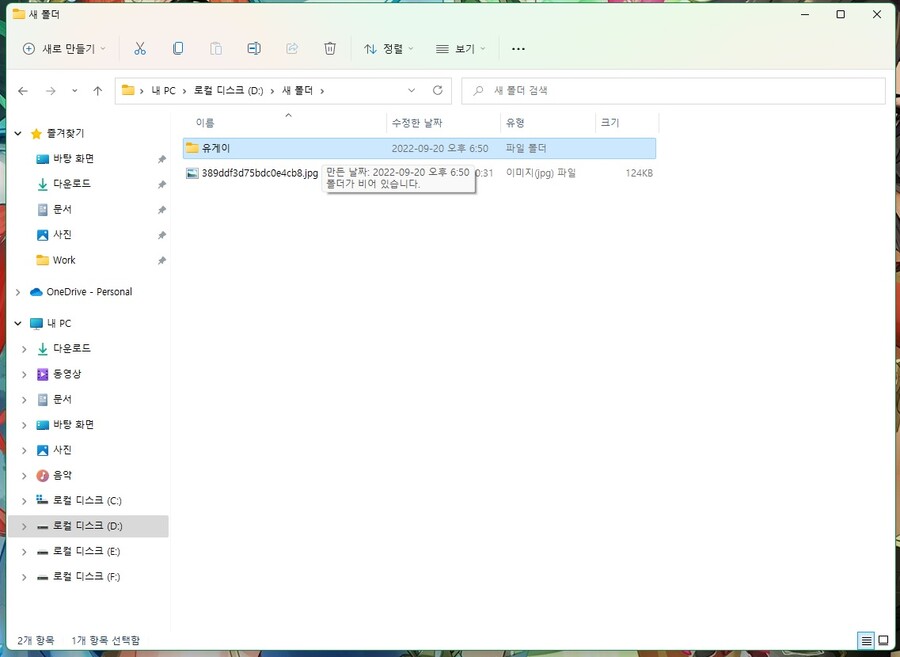Screen dimensions: 900x657
Task: Open the 보기 (View) dropdown
Action: click(x=461, y=48)
